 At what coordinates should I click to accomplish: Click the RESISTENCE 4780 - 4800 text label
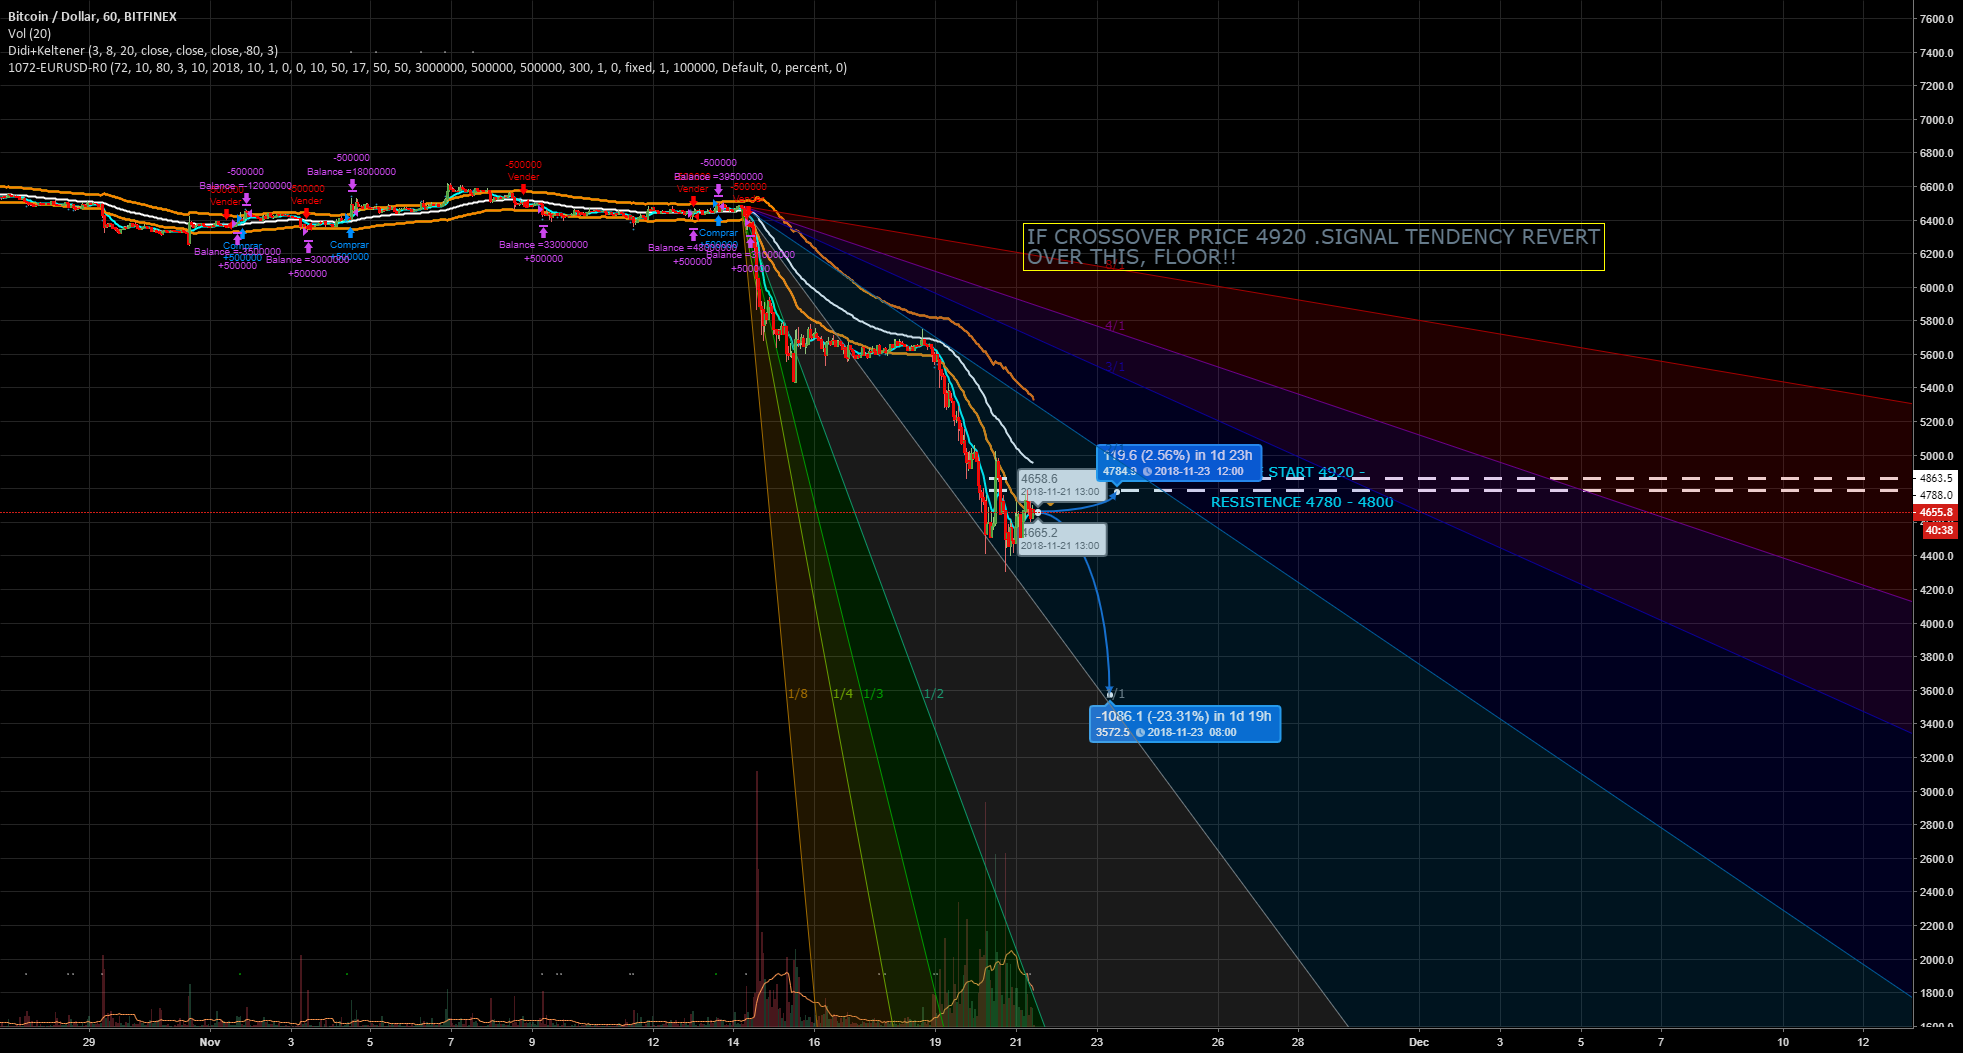coord(1300,502)
